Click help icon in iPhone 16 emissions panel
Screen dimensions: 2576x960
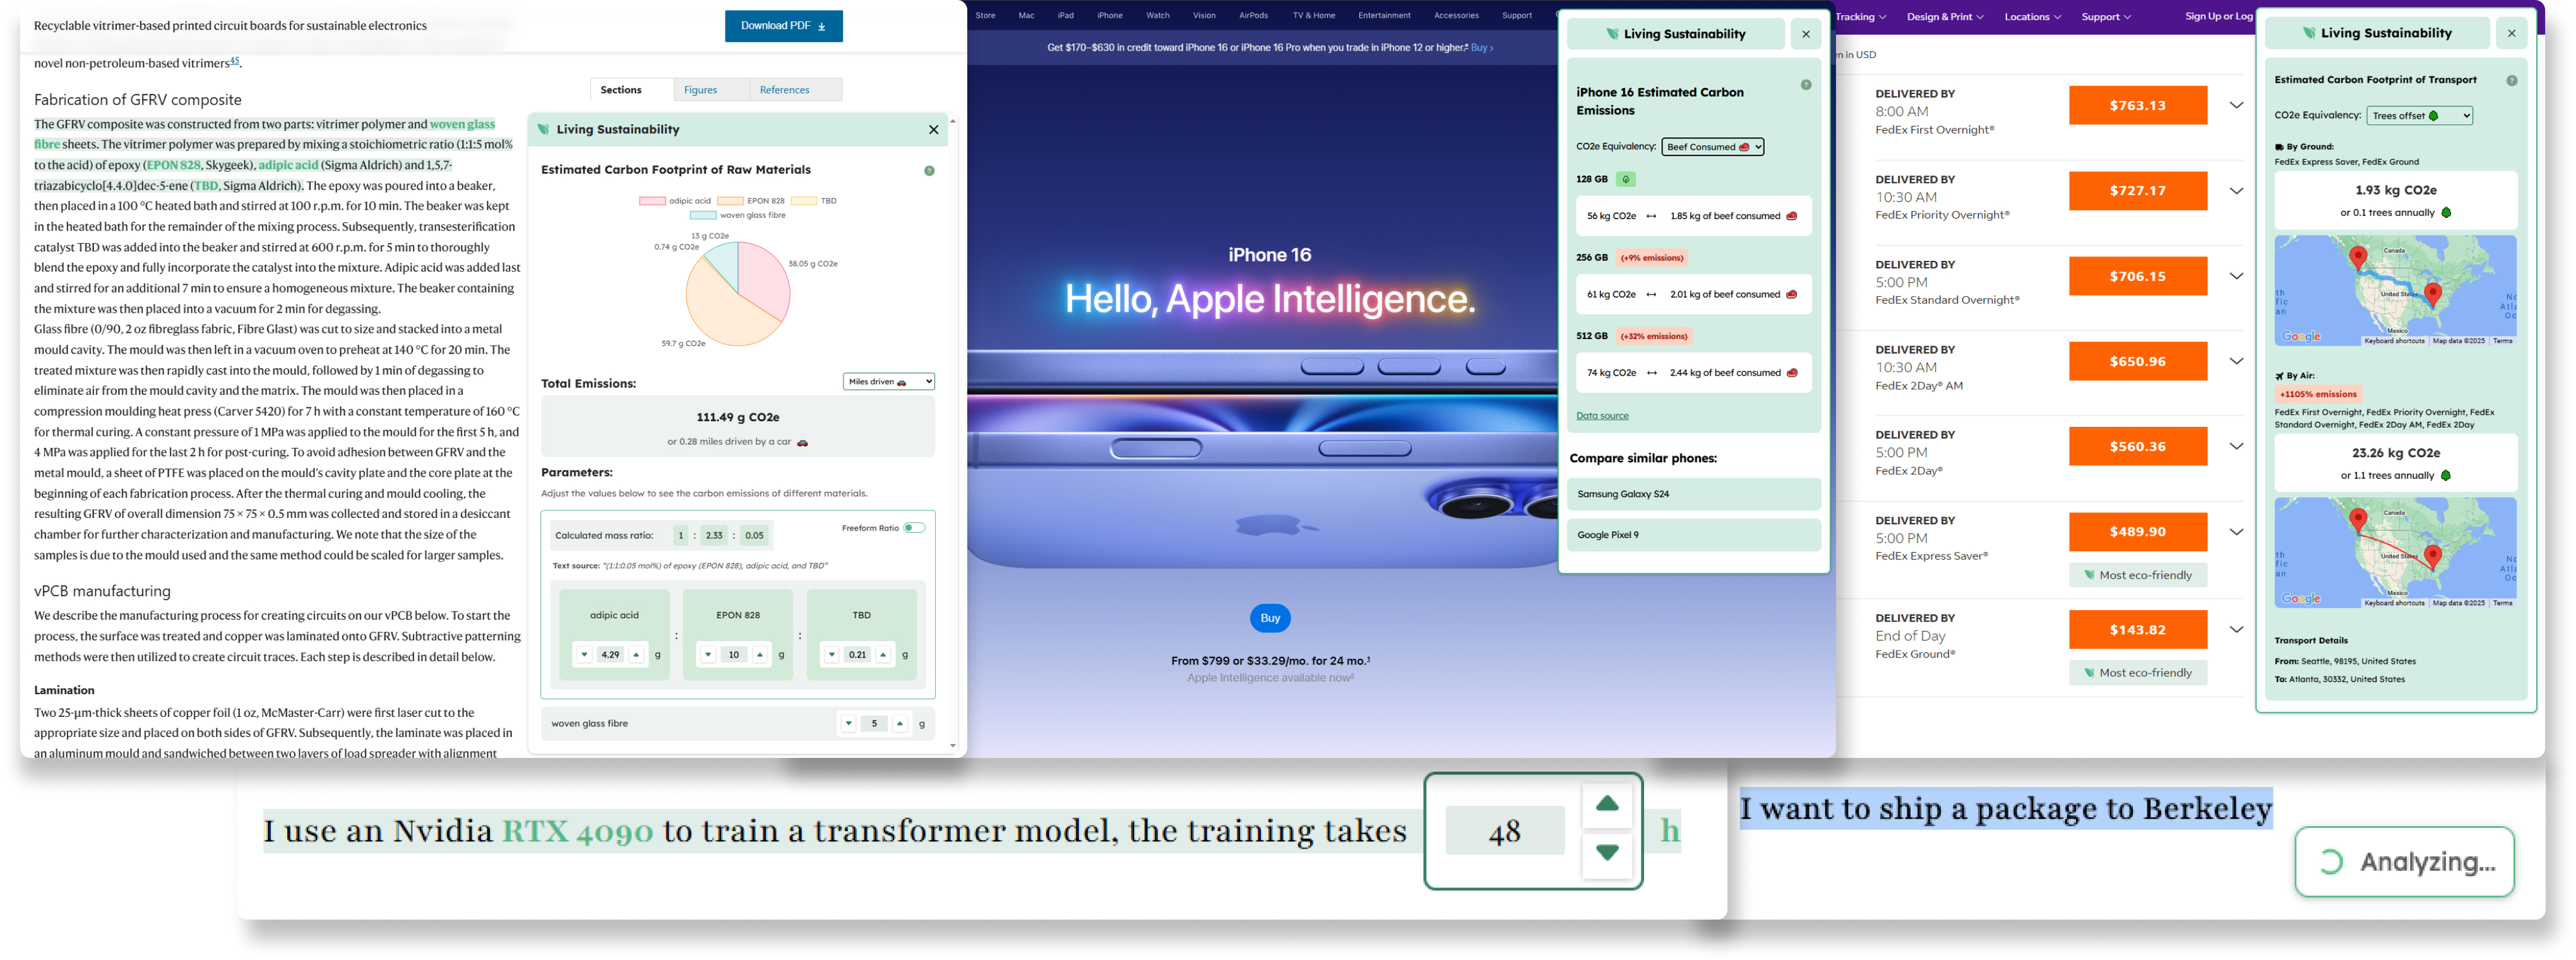point(1805,85)
